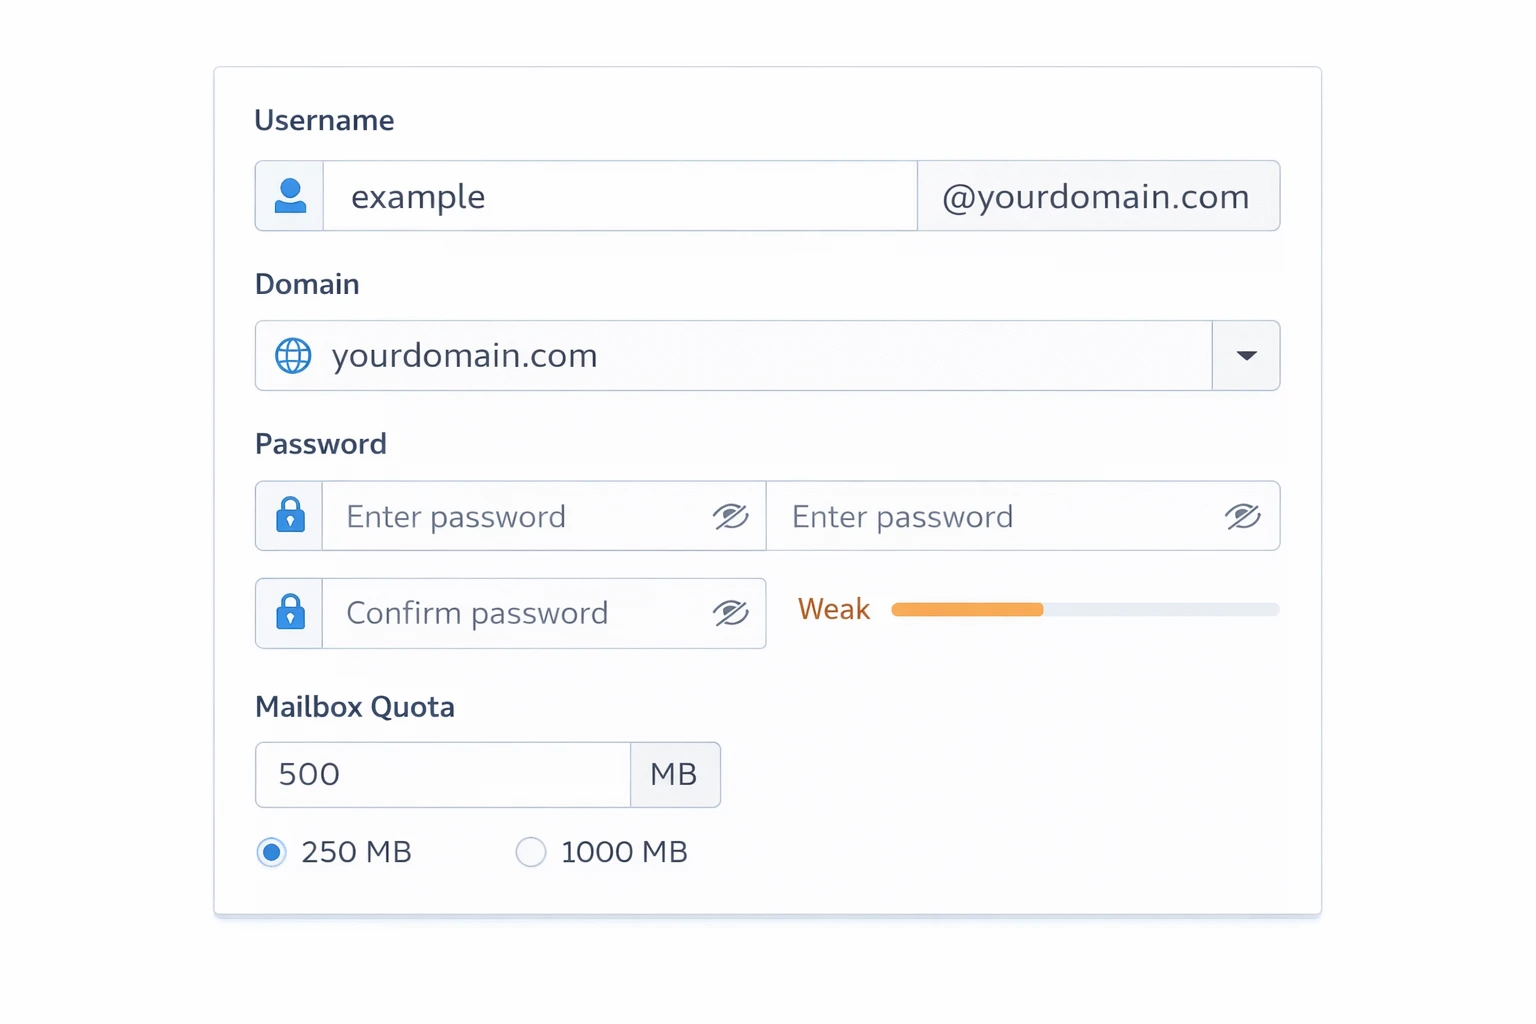
Task: Click the lock icon beside Confirm password
Action: (288, 613)
